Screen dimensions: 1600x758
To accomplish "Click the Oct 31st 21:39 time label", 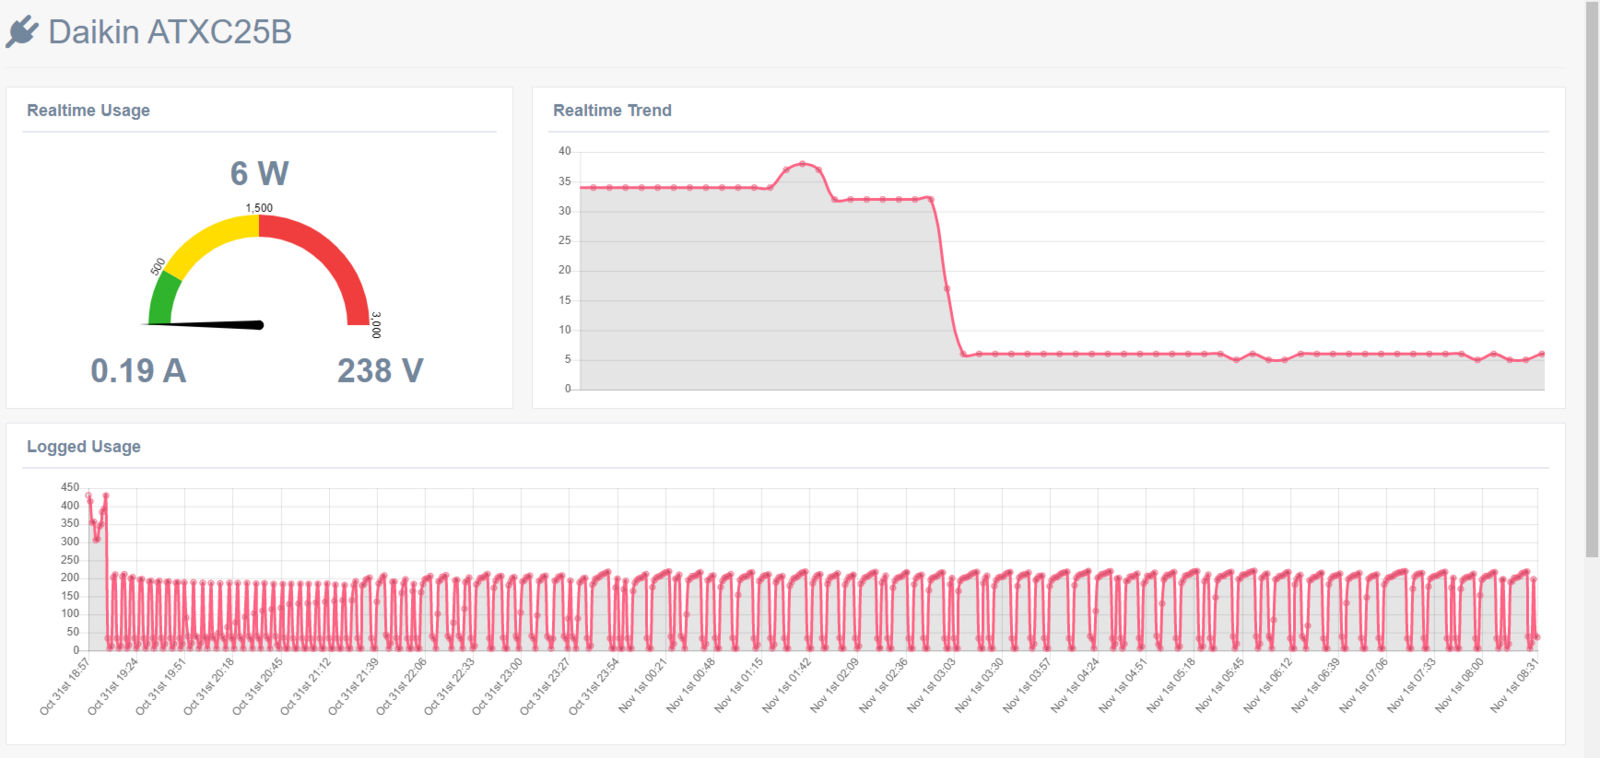I will (x=354, y=686).
